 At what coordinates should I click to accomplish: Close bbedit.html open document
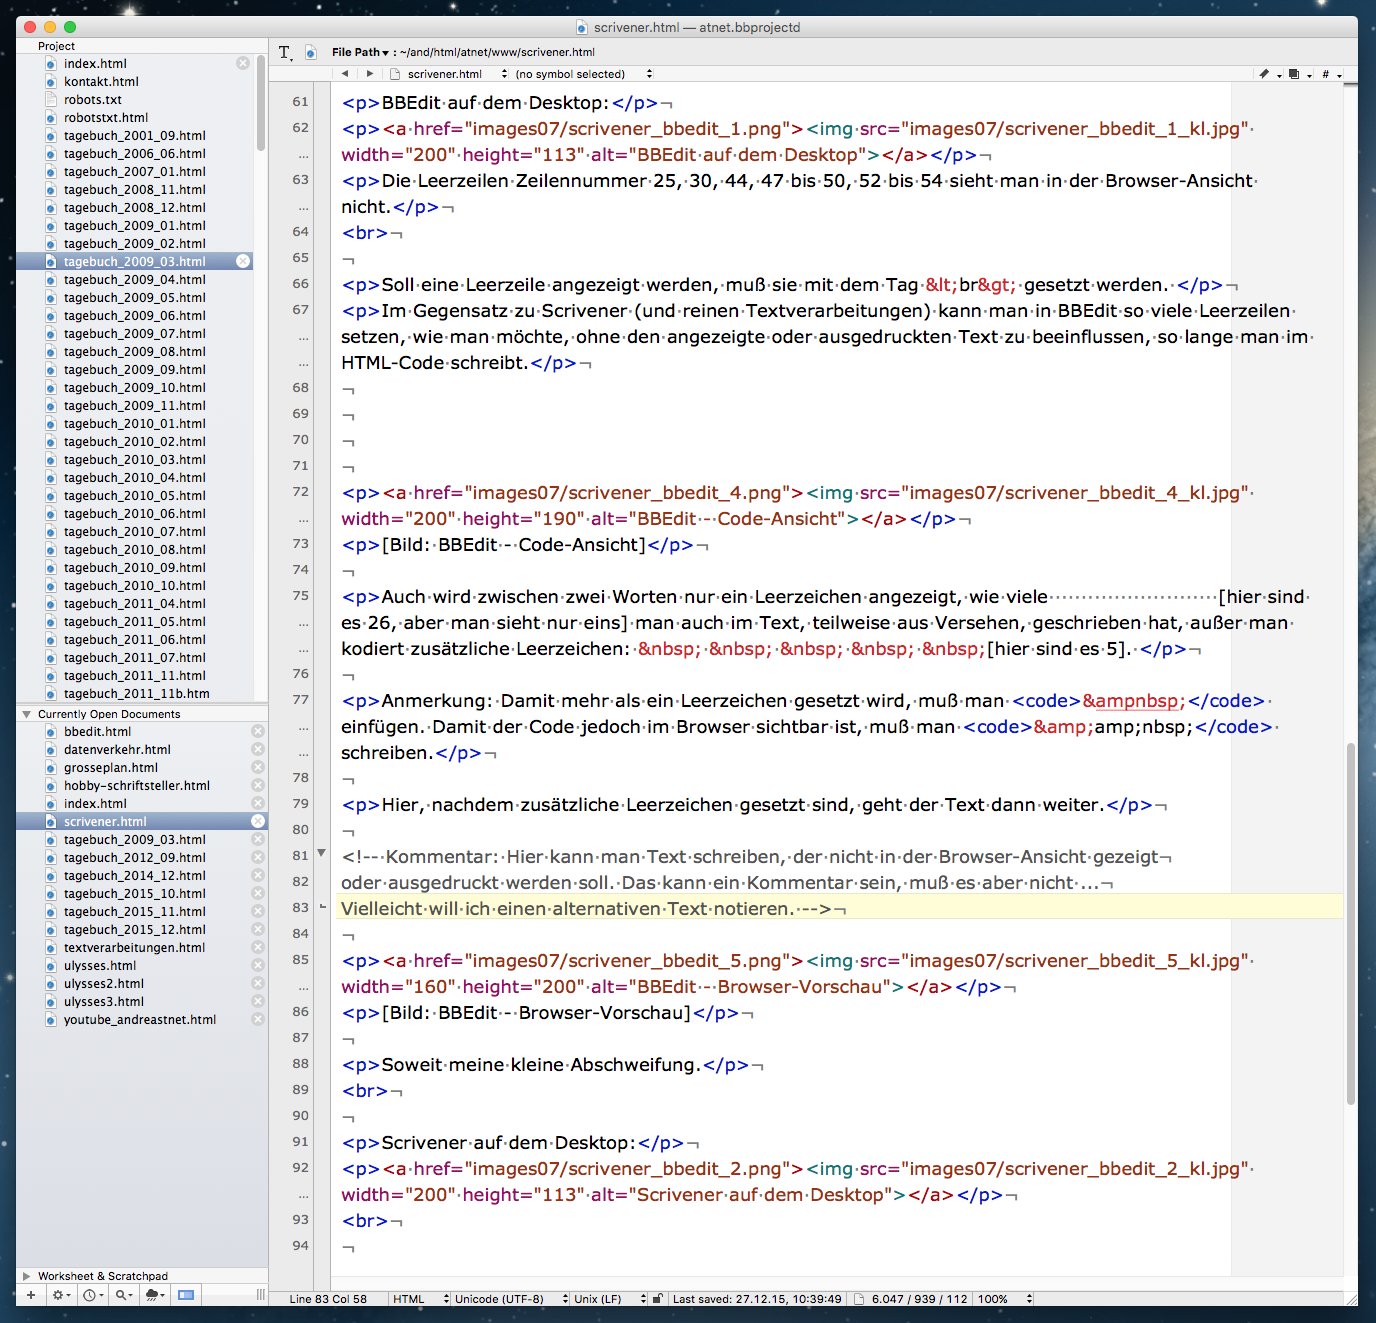coord(258,731)
